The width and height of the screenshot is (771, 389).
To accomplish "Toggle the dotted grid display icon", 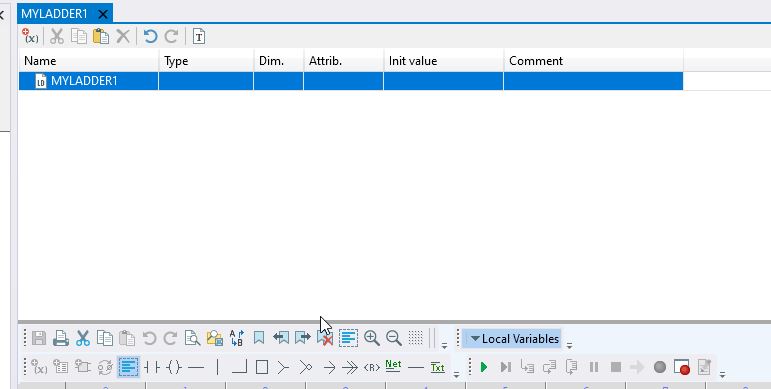I will pyautogui.click(x=415, y=337).
